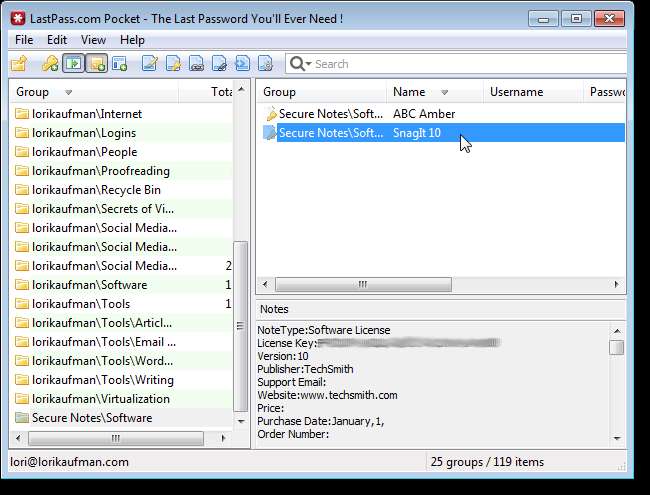650x495 pixels.
Task: Click folder icon of lorikaufman\Virtualization
Action: click(22, 399)
